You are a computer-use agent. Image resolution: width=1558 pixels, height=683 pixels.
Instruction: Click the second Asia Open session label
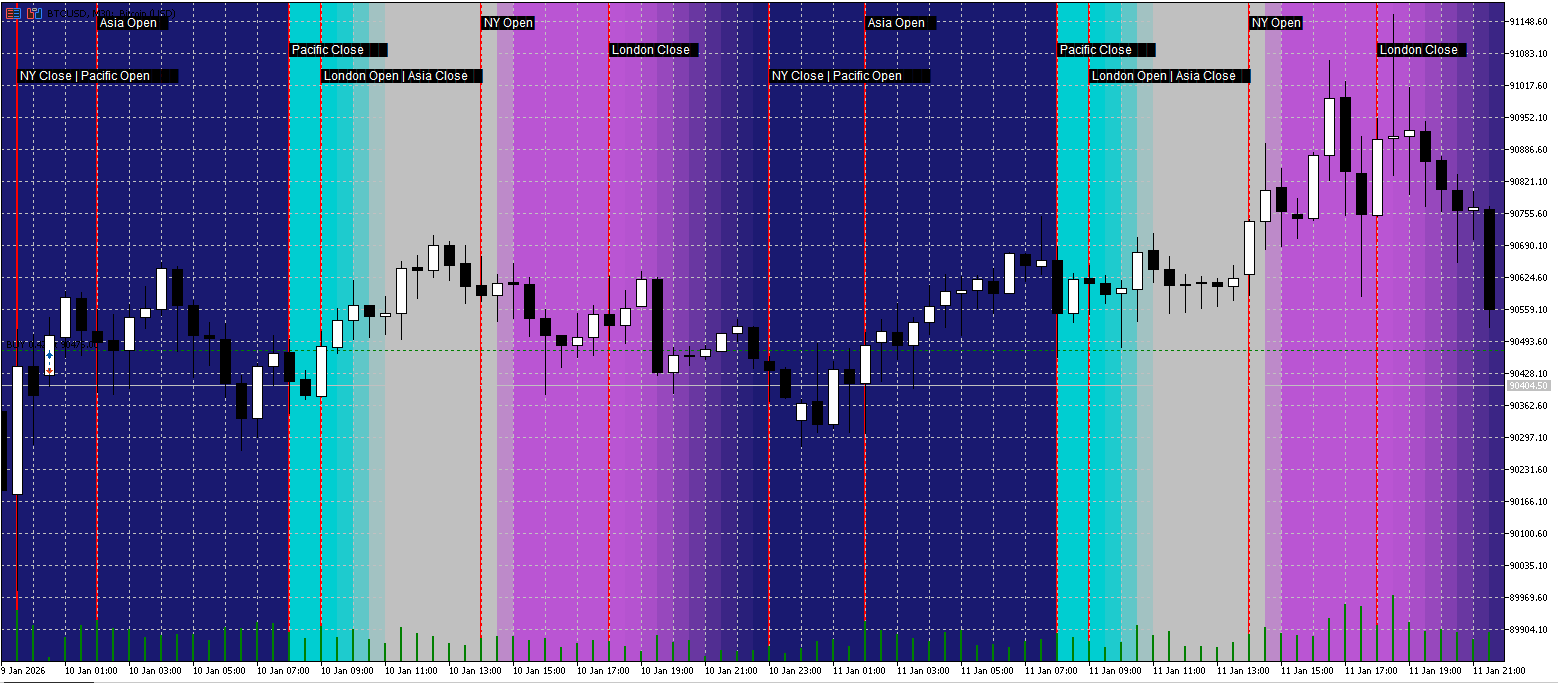tap(898, 22)
